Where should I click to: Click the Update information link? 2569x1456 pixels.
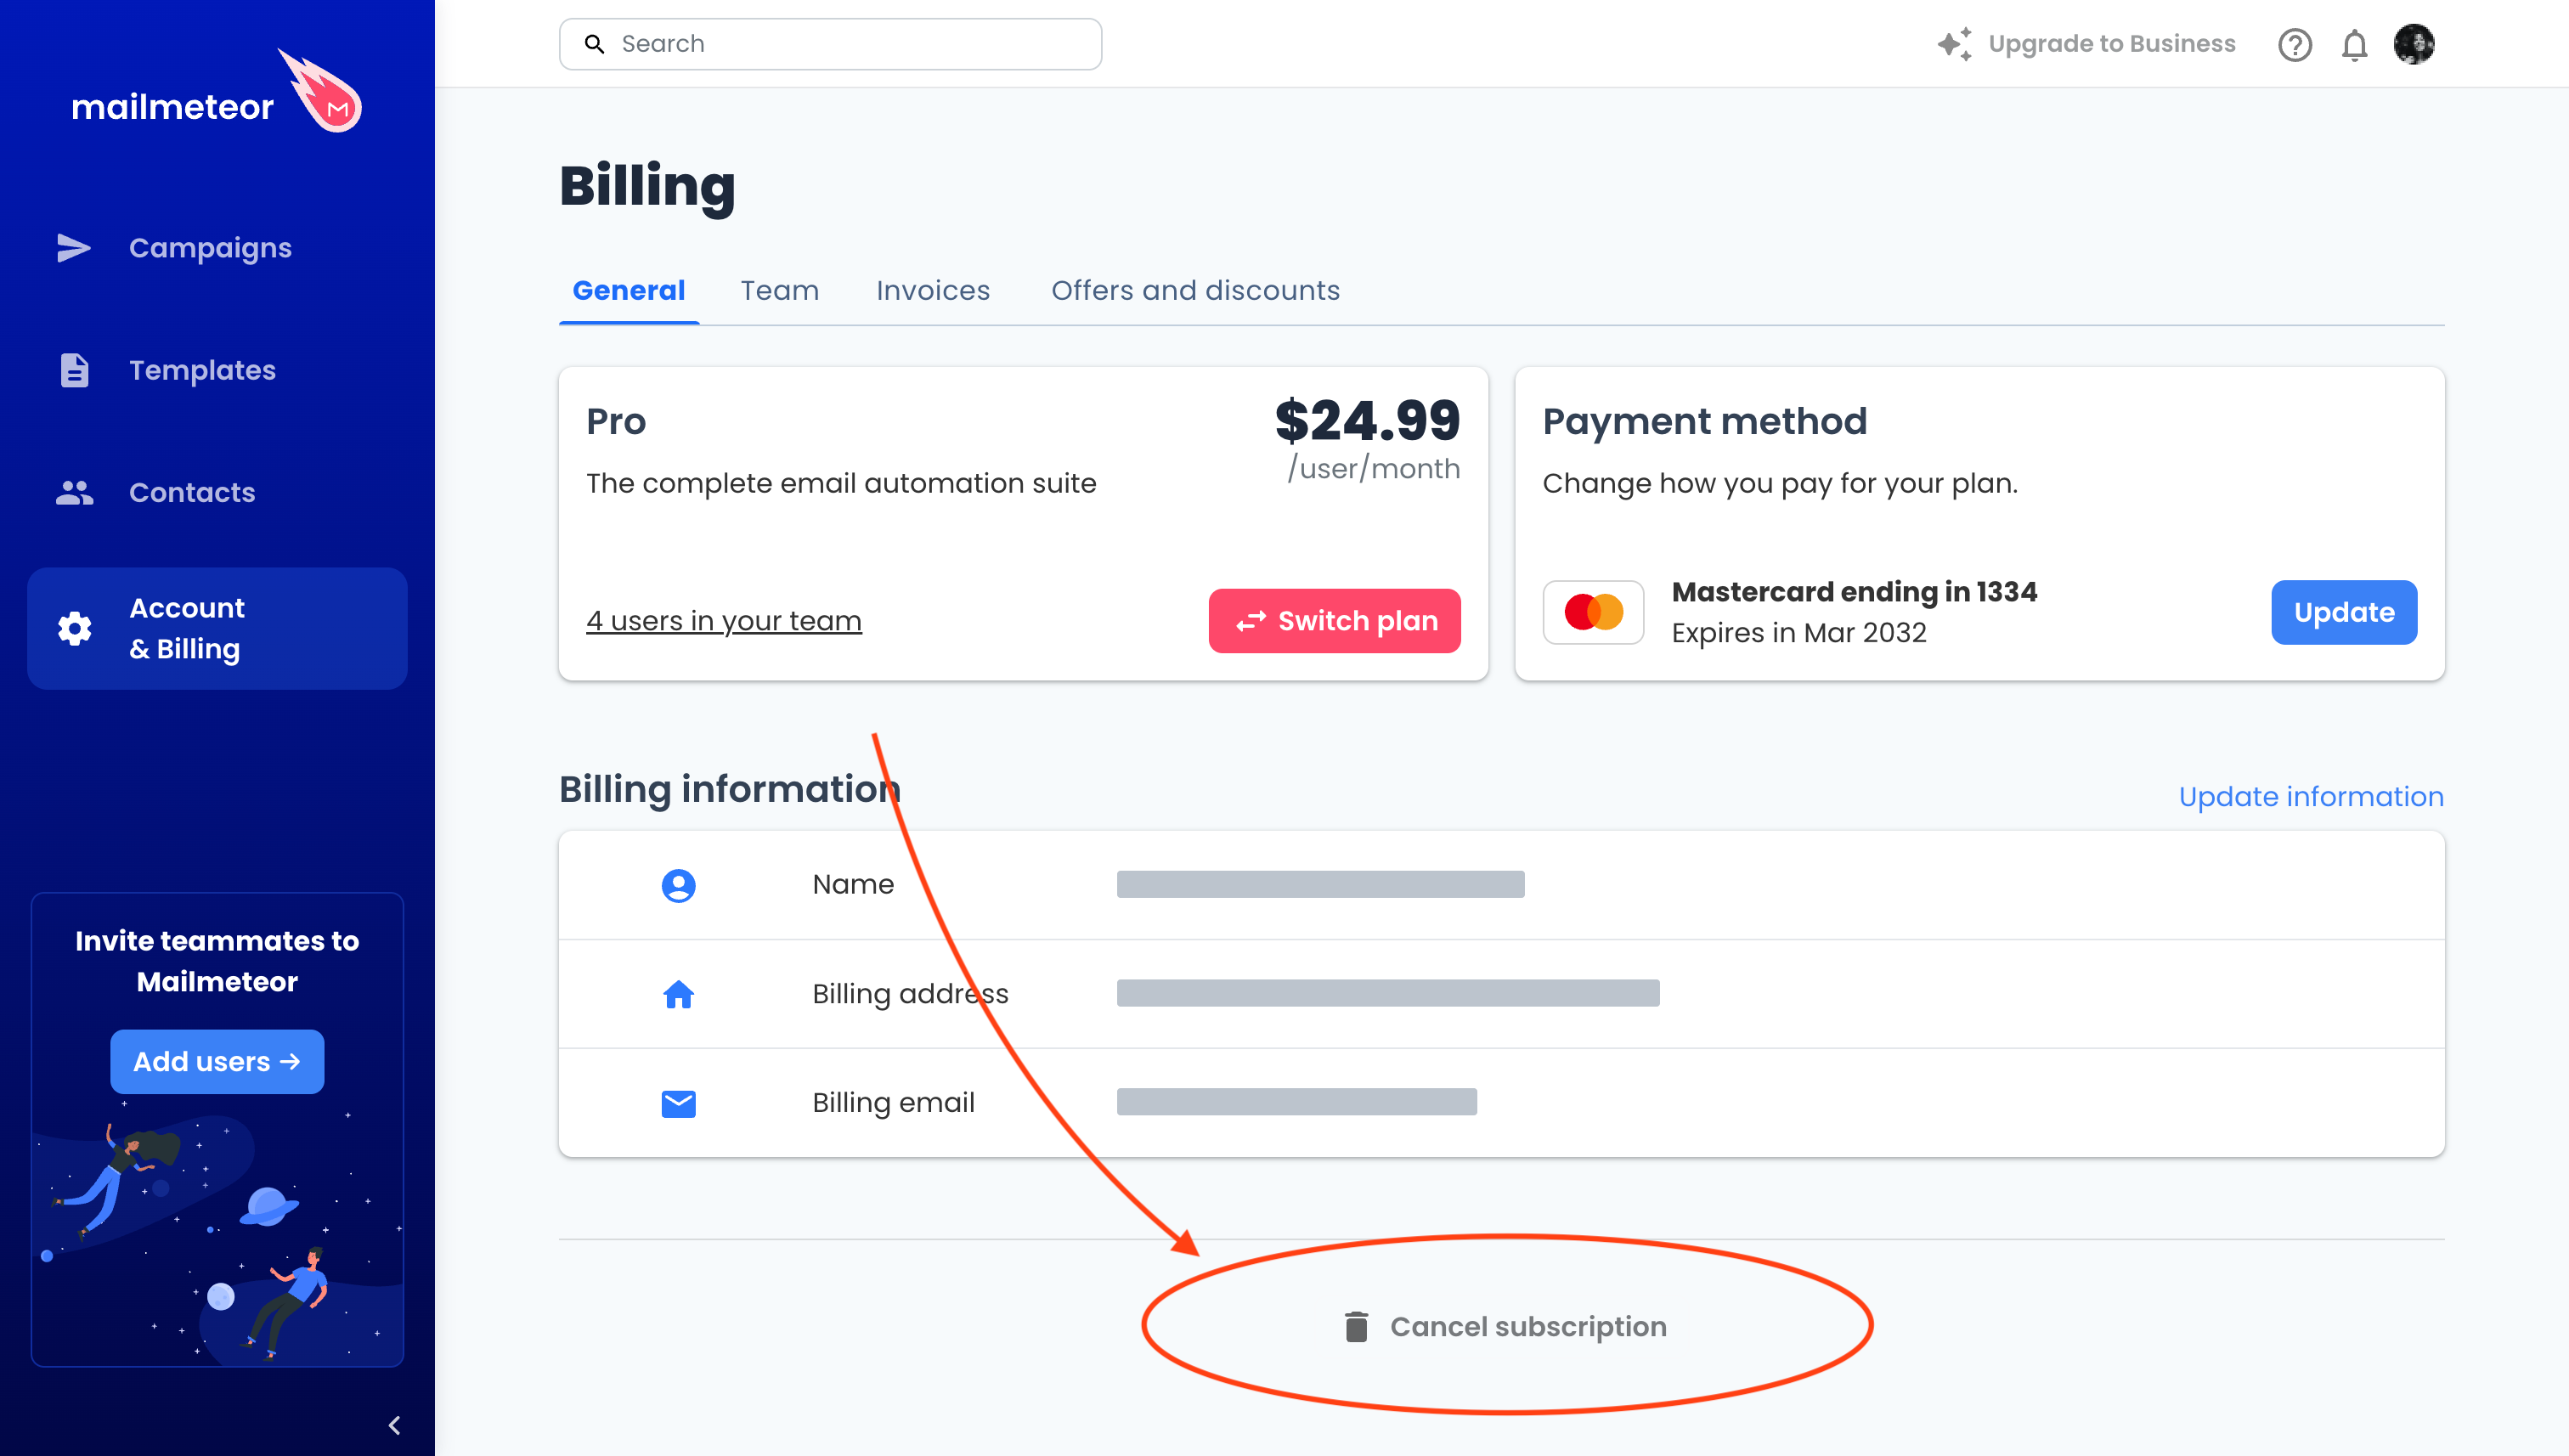point(2310,796)
